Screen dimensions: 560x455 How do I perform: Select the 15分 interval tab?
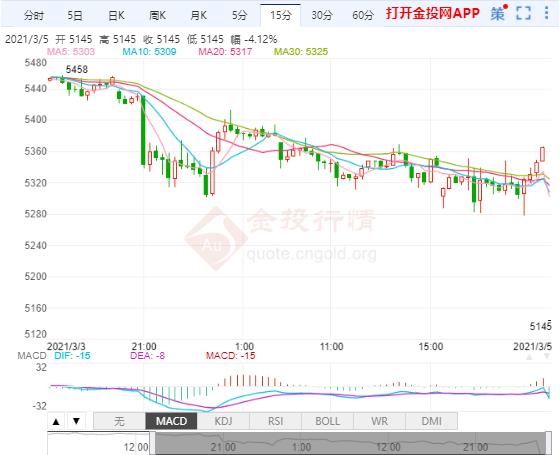pyautogui.click(x=280, y=15)
